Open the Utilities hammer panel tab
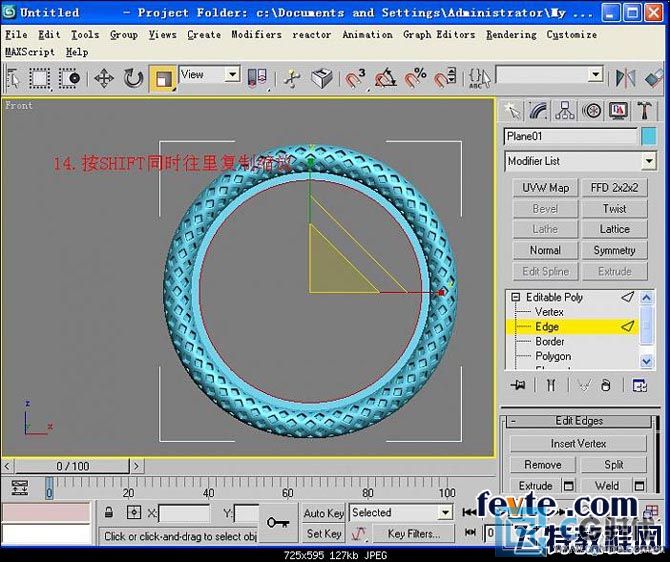 point(644,111)
